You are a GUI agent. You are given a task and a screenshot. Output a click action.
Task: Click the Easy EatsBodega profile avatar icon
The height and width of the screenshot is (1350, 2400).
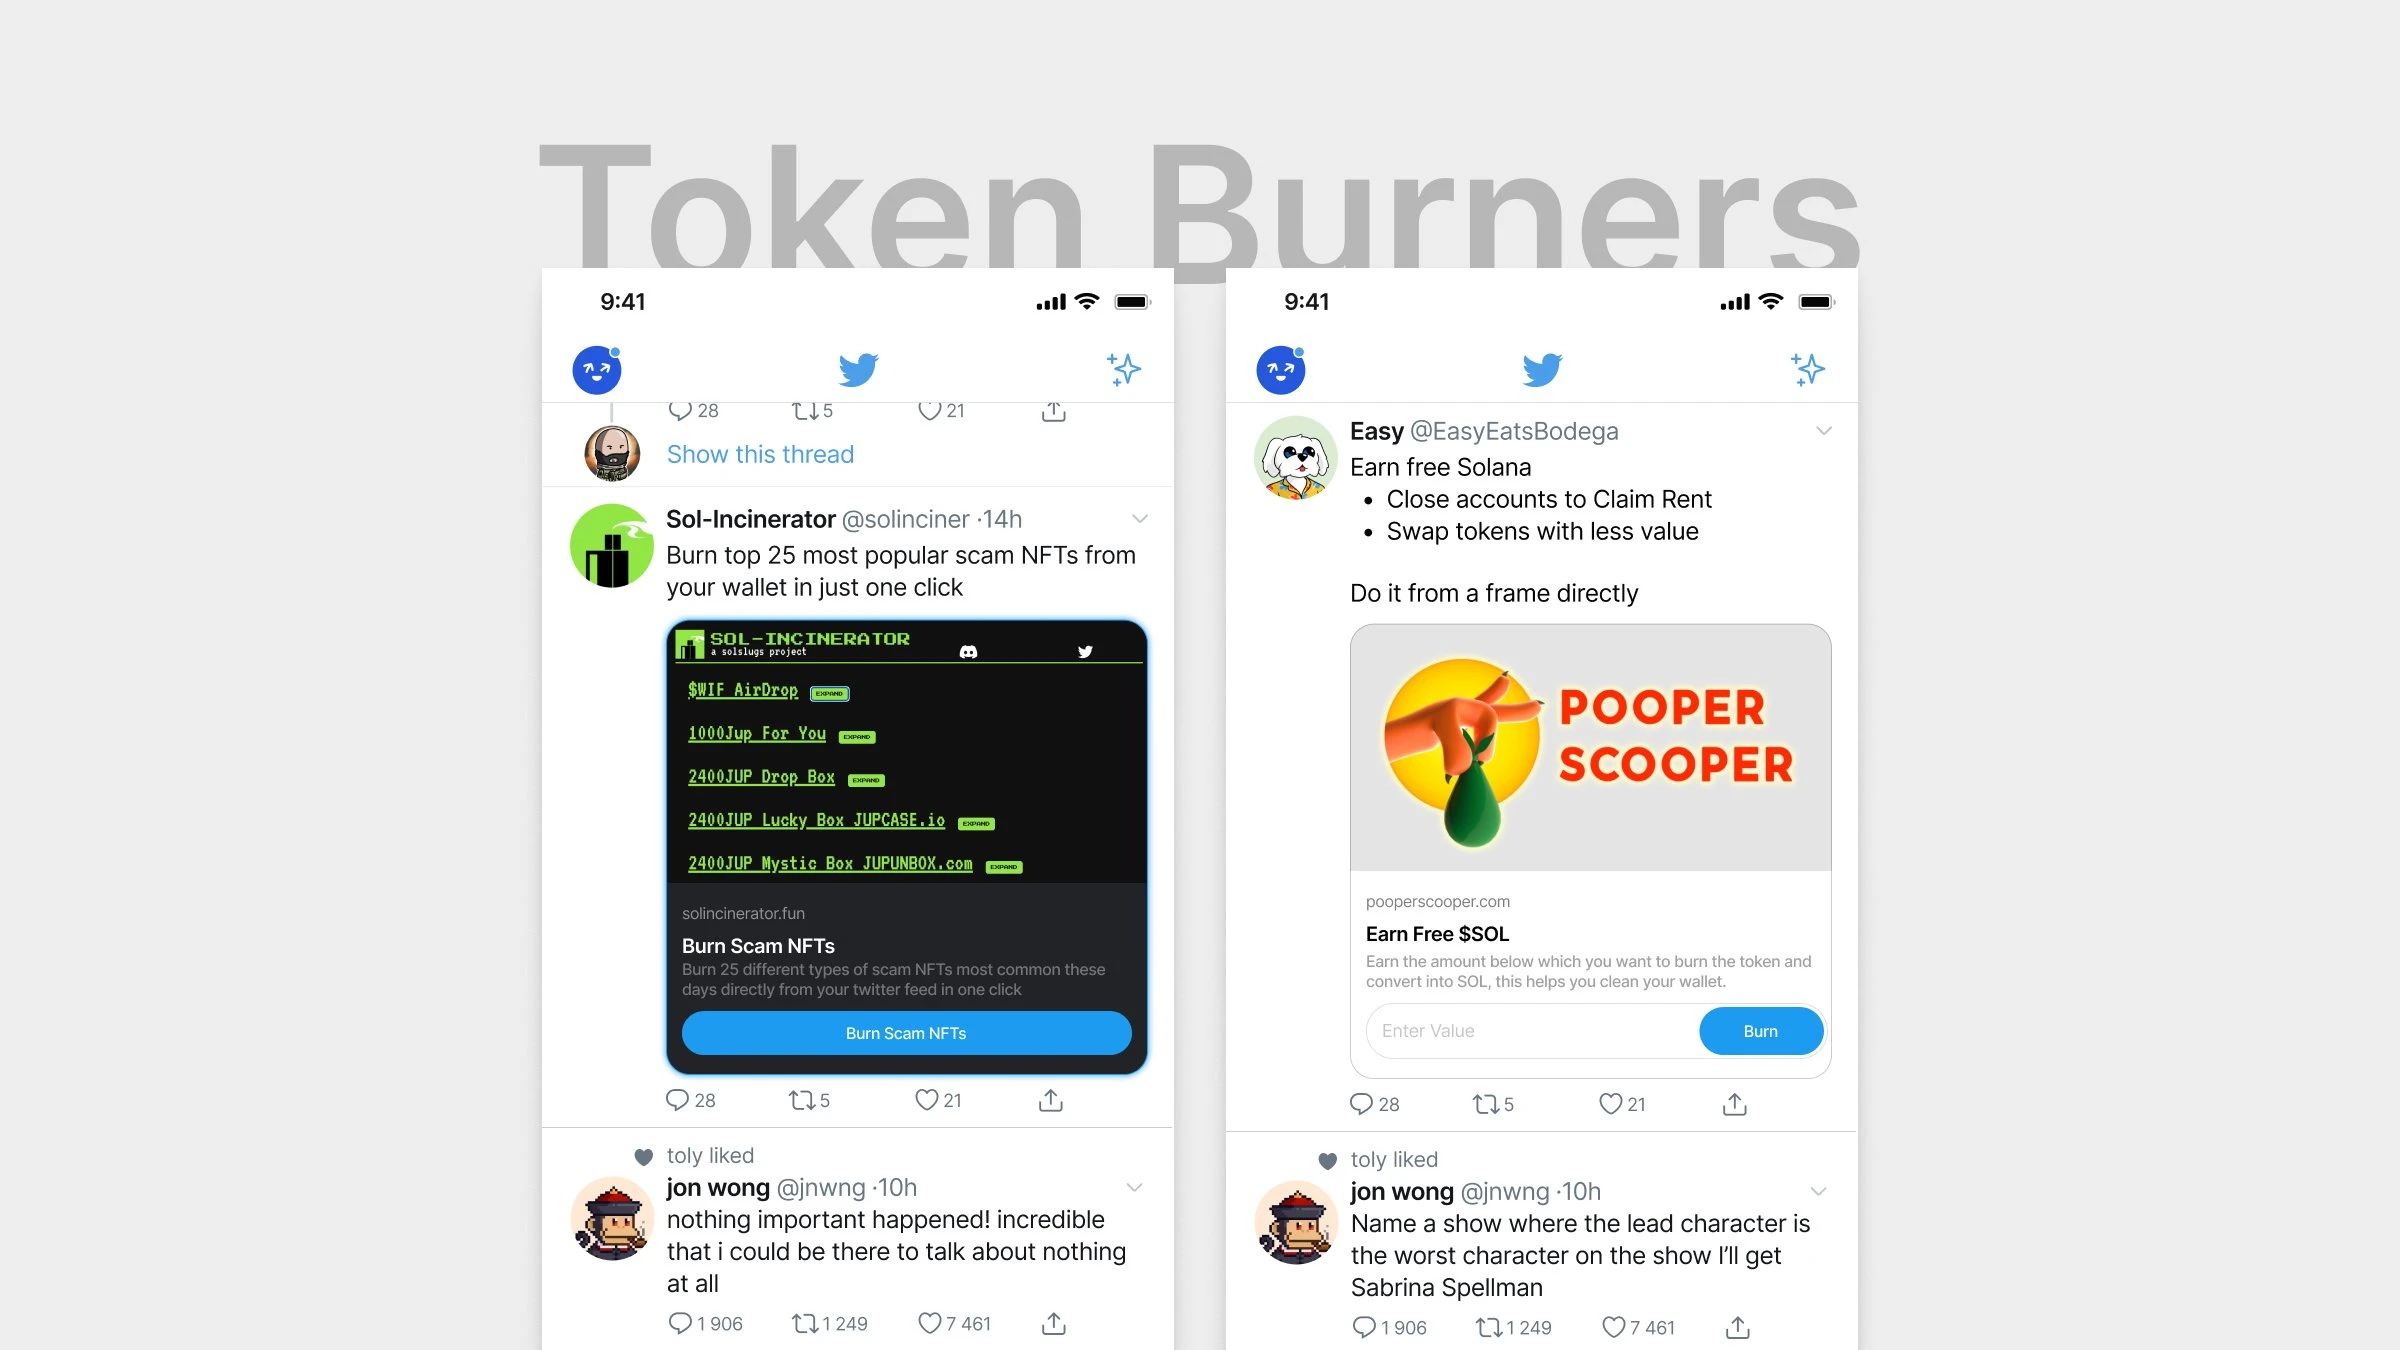[1296, 455]
